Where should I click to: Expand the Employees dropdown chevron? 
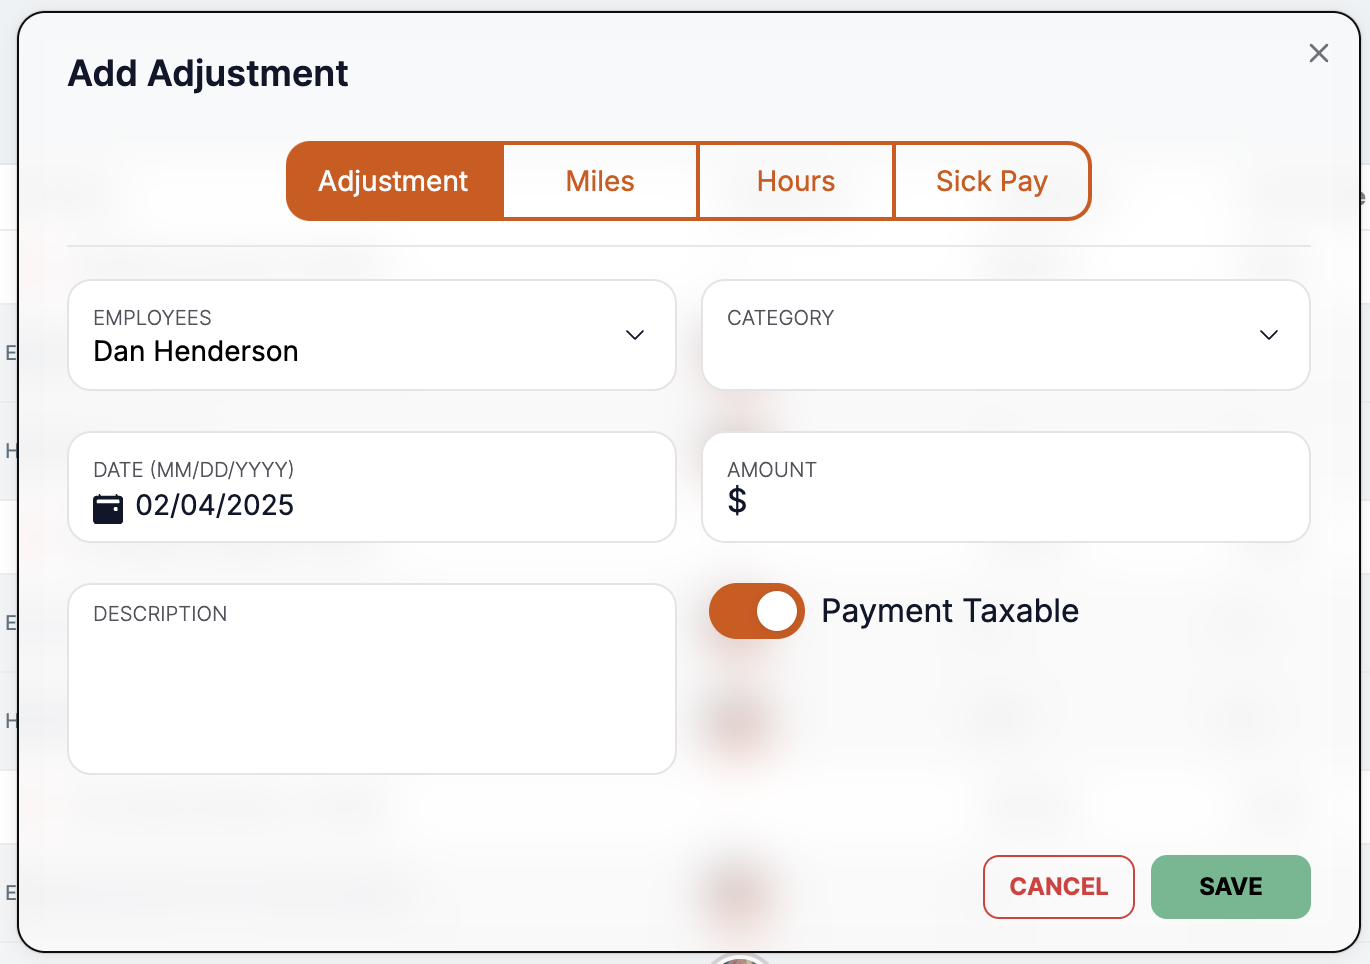click(634, 335)
